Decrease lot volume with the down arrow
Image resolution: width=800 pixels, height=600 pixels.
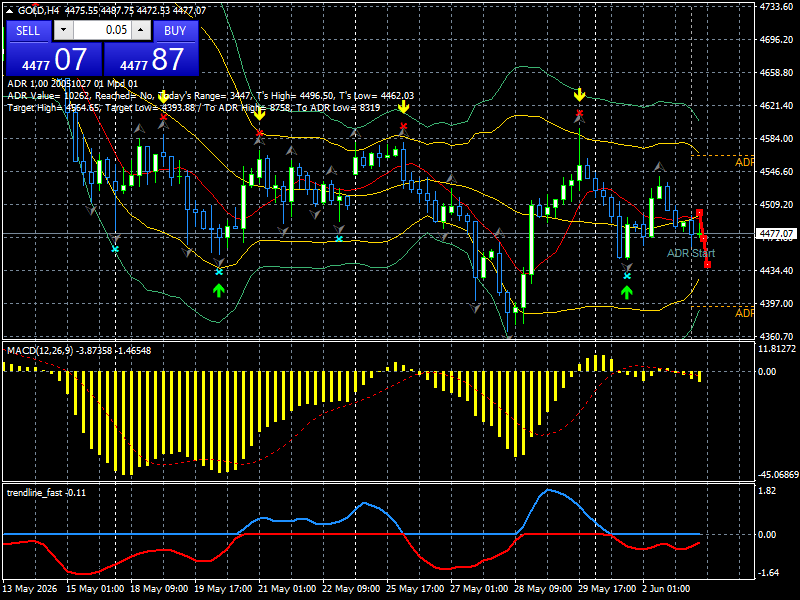click(x=63, y=30)
